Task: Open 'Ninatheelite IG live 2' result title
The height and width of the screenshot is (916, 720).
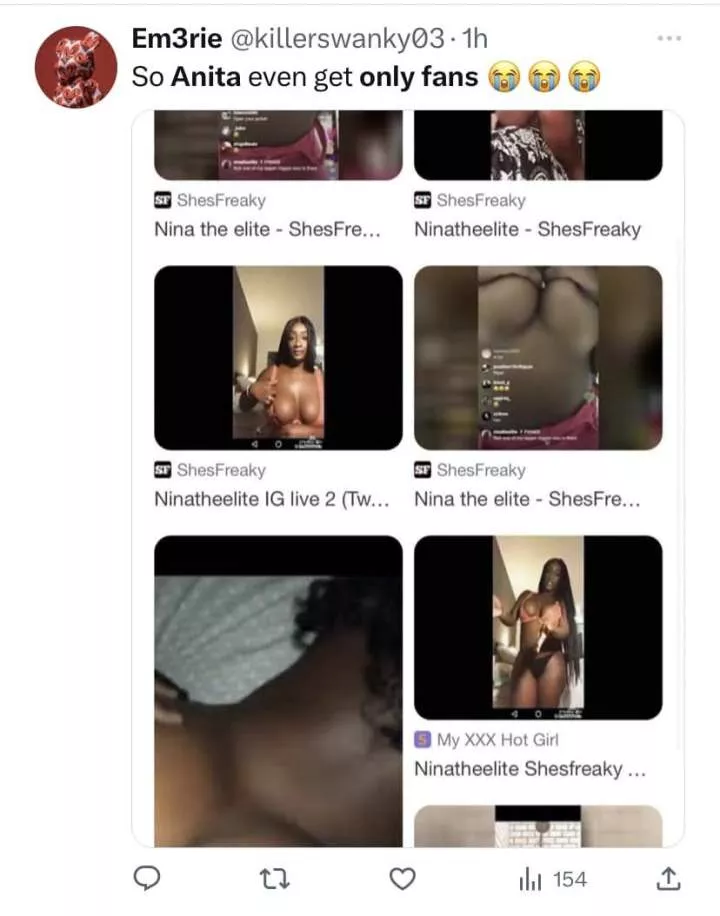Action: point(272,499)
